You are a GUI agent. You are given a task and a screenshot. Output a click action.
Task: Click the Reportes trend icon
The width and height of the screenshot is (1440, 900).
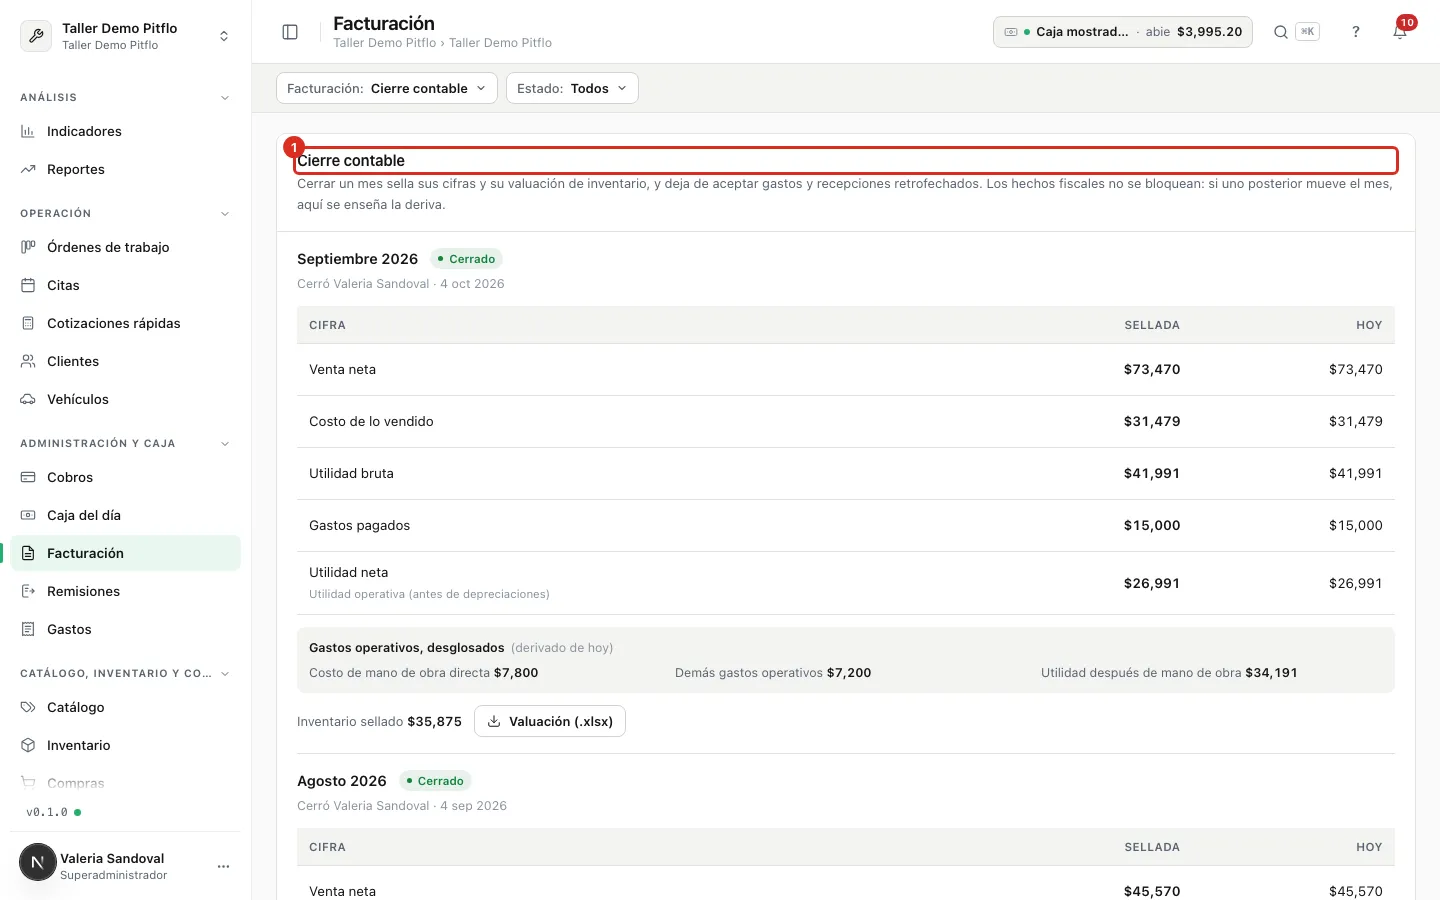tap(28, 169)
